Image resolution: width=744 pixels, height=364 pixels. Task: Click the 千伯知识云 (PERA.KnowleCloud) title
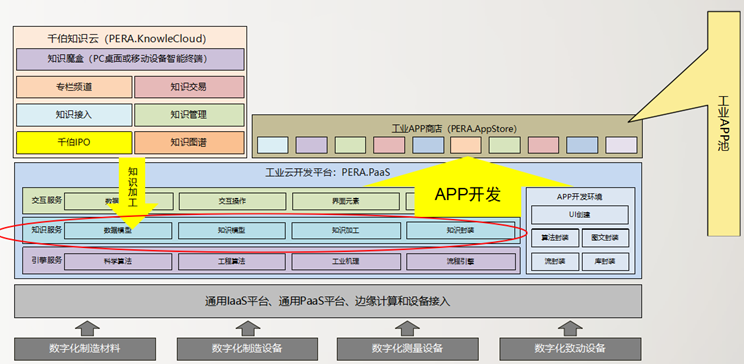(x=127, y=38)
